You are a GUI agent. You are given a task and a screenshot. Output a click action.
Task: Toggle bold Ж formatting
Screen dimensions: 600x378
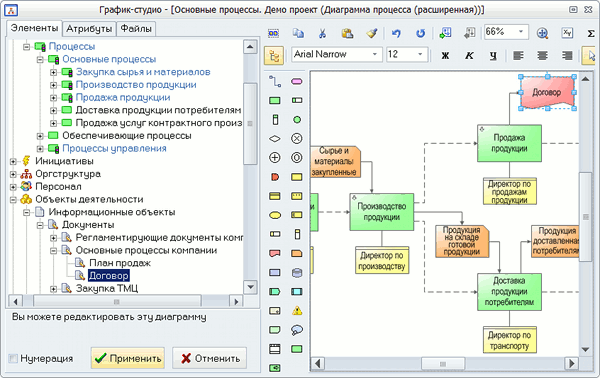click(445, 56)
